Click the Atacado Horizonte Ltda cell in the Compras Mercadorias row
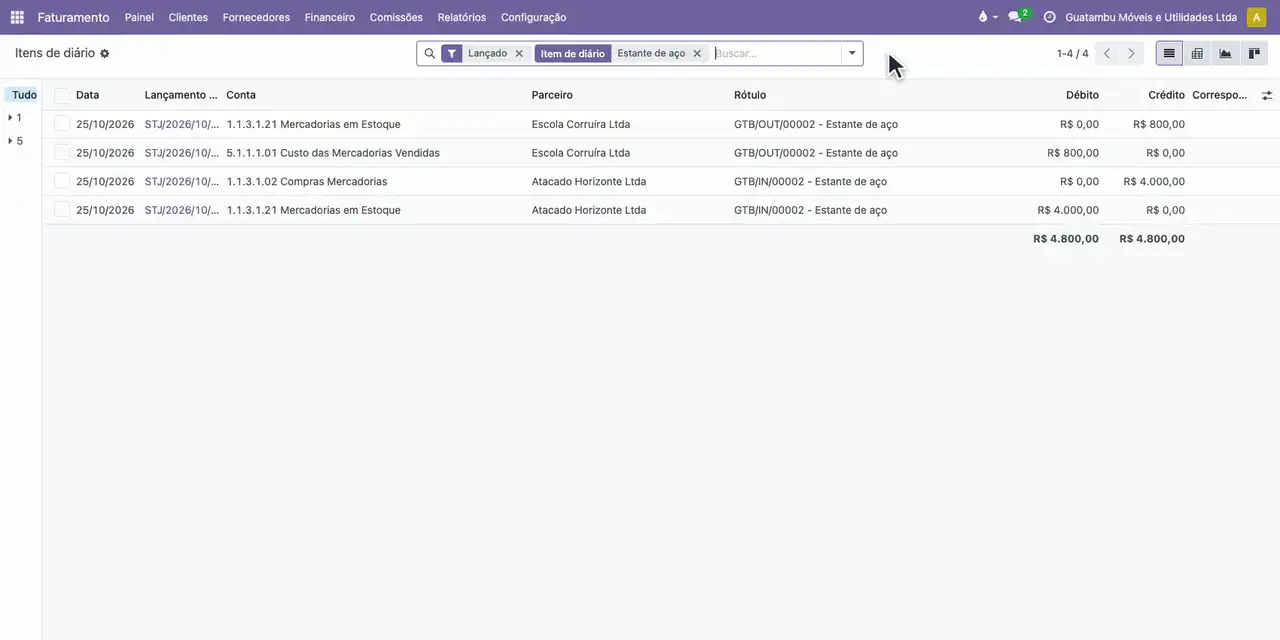This screenshot has height=640, width=1280. 589,181
